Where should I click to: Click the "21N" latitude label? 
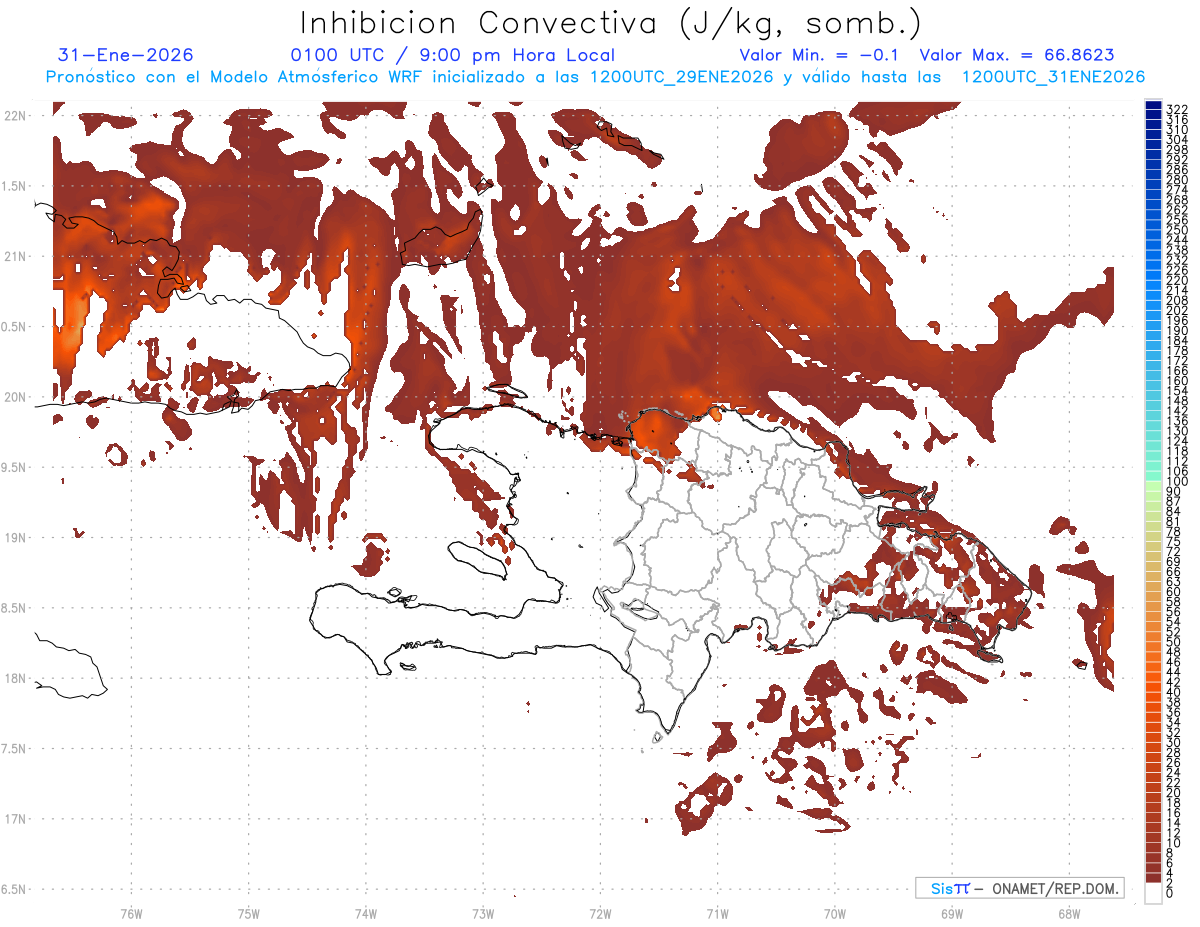[15, 257]
